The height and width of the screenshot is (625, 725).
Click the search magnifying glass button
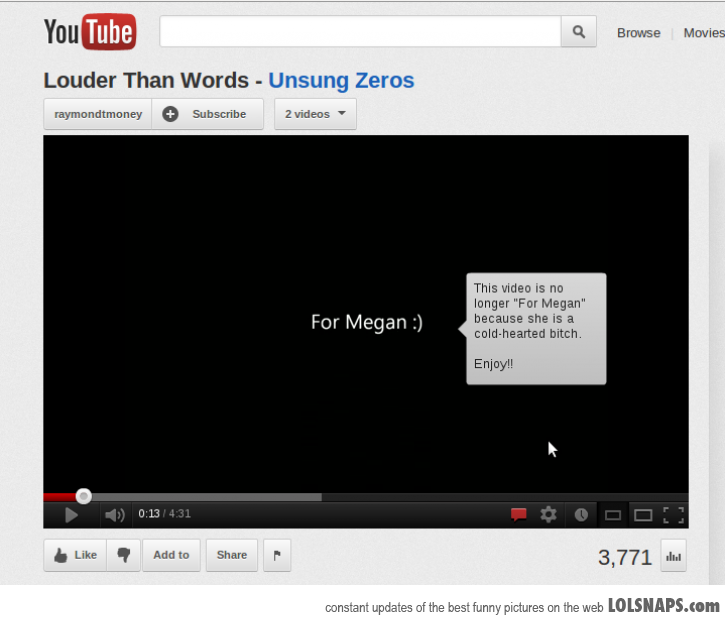[x=578, y=32]
